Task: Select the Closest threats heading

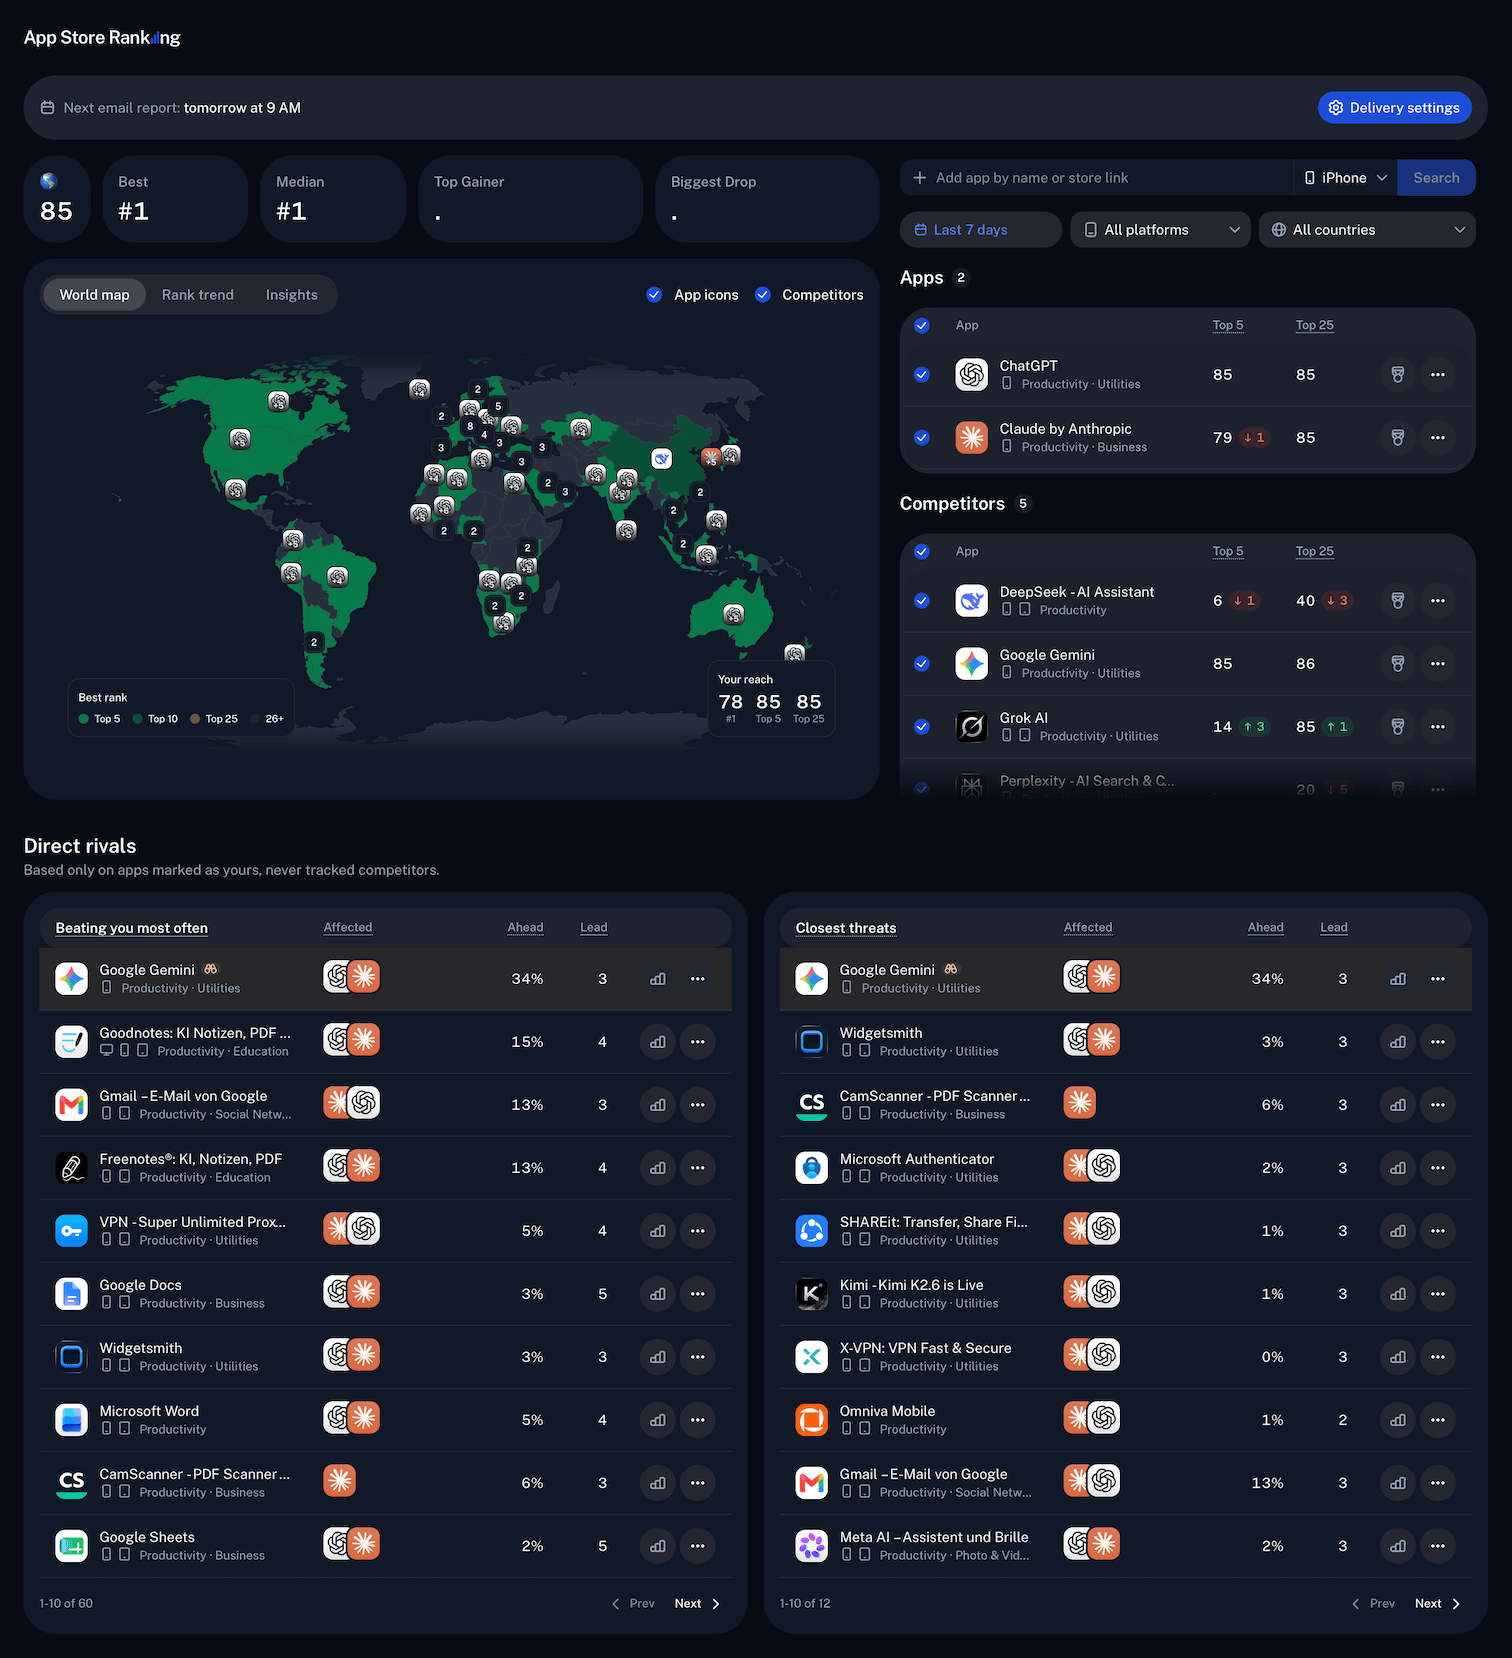Action: click(x=846, y=928)
